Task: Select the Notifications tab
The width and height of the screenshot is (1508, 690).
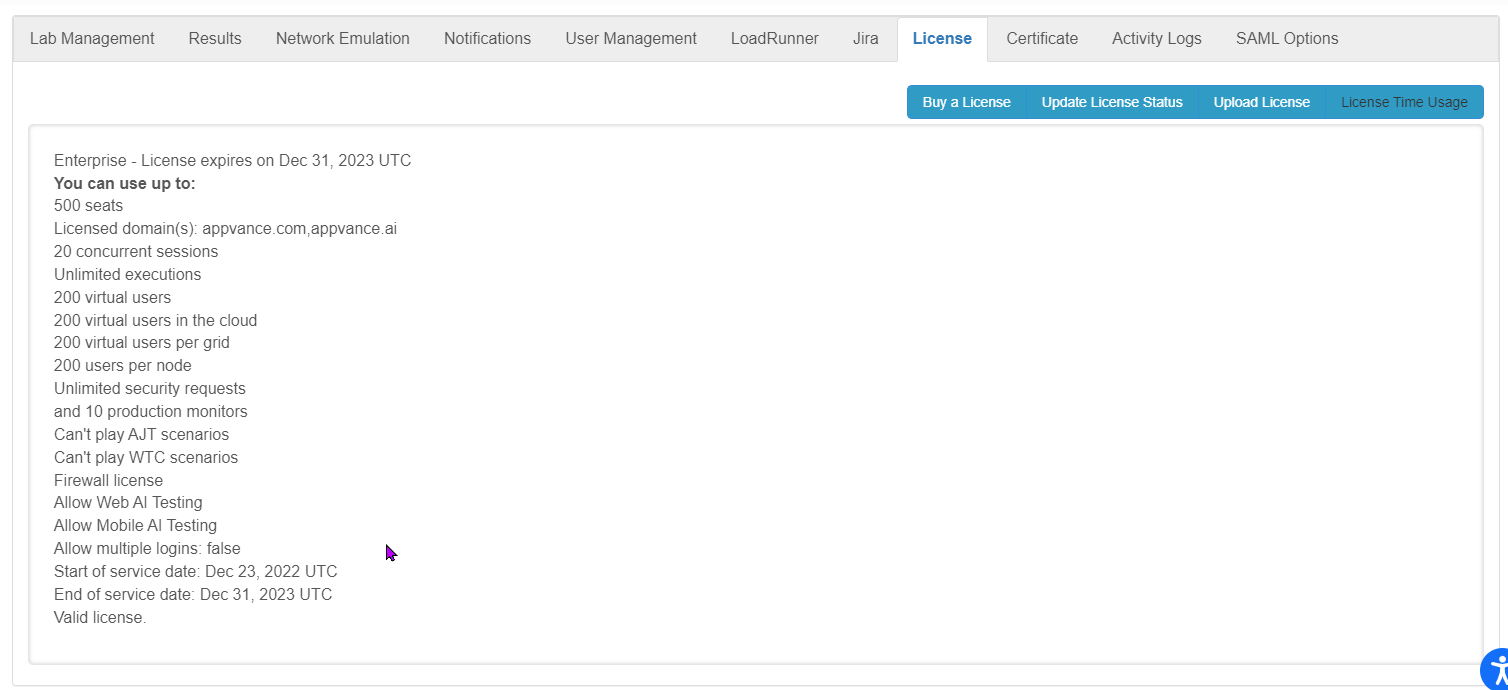Action: coord(487,39)
